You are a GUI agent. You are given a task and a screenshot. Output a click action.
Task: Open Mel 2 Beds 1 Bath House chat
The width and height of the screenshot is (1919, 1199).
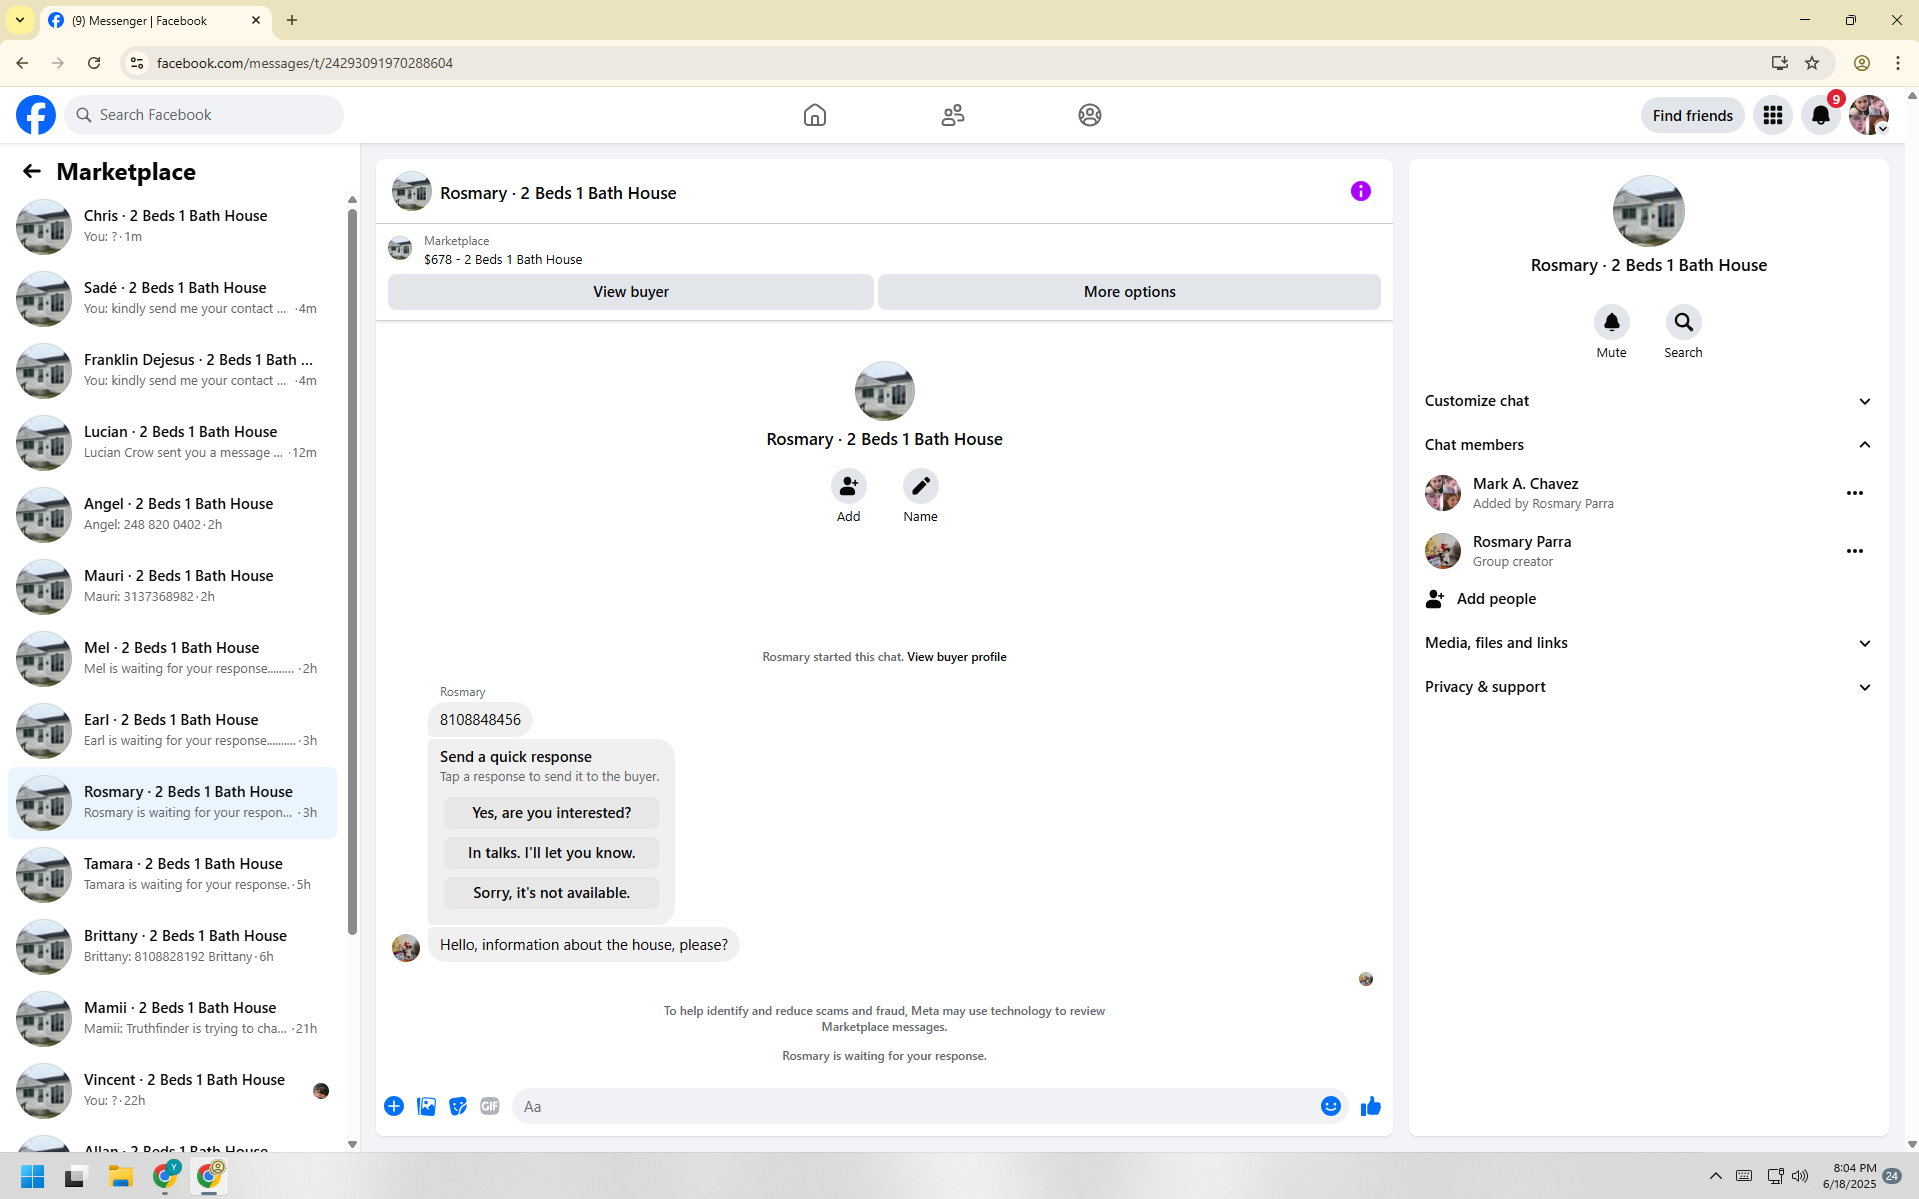172,658
